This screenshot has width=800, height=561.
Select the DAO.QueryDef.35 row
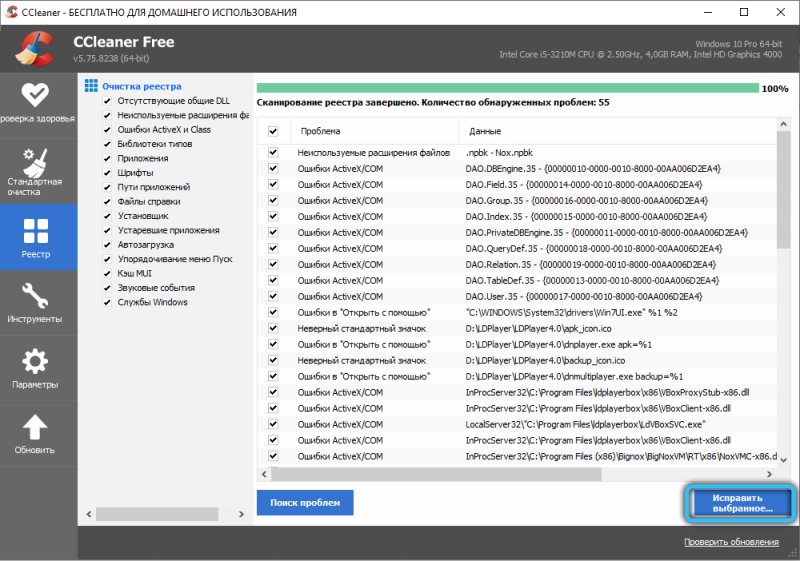(x=517, y=248)
